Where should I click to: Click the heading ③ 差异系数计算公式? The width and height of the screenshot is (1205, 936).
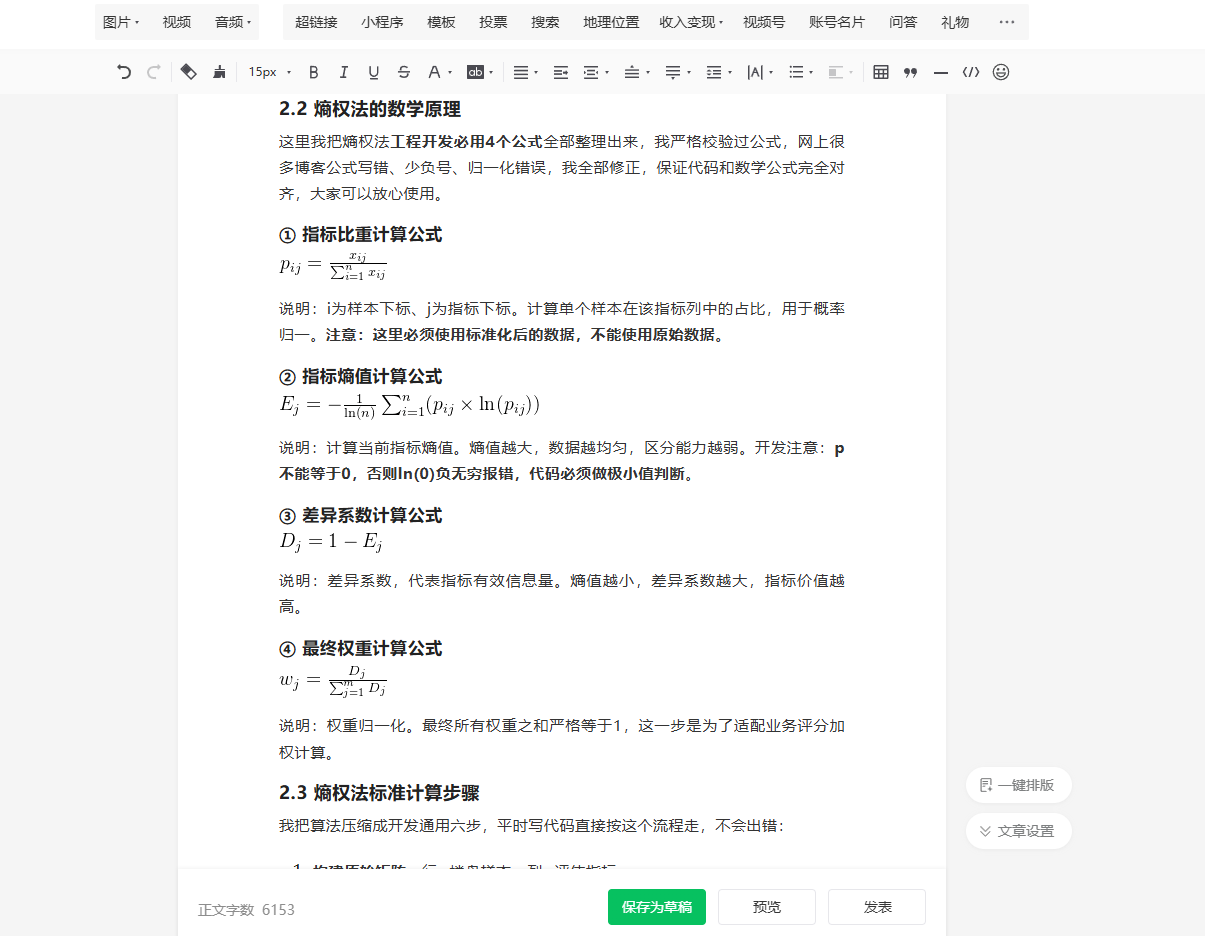[x=360, y=516]
